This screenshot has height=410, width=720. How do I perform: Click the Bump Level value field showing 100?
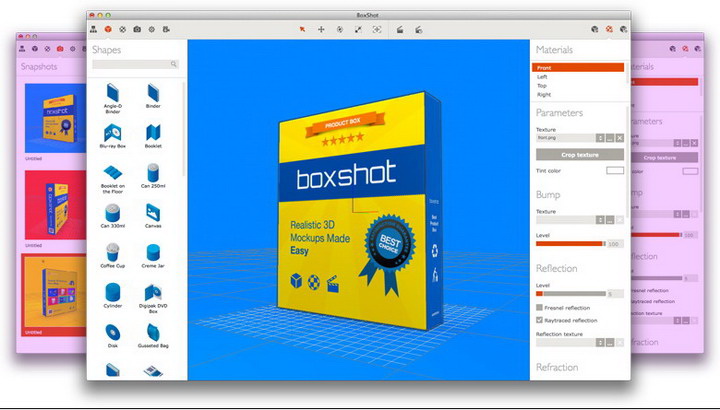615,244
